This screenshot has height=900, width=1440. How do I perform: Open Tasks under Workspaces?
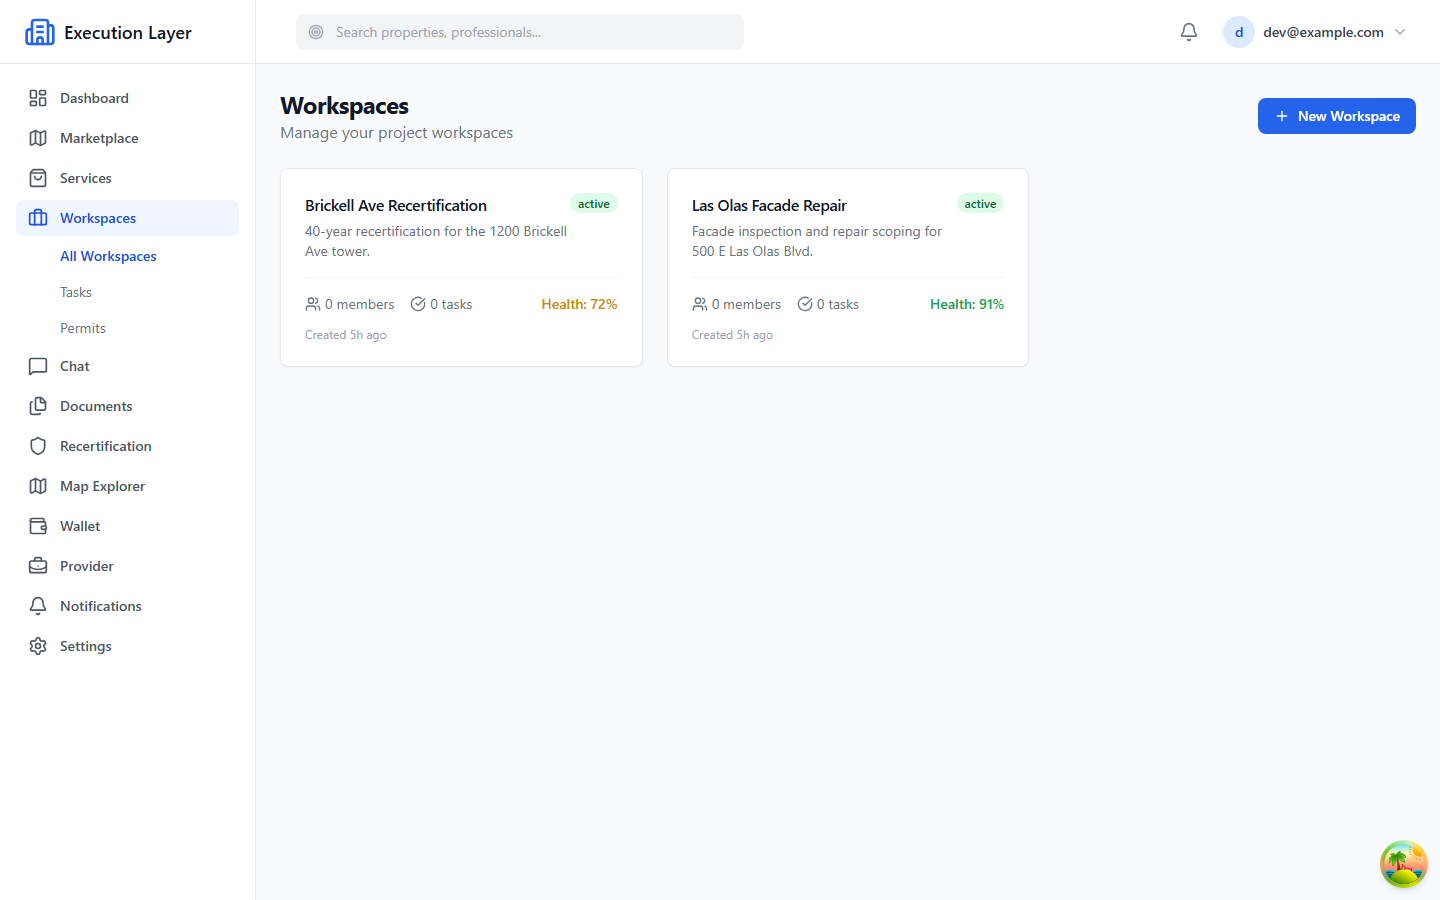click(x=76, y=292)
